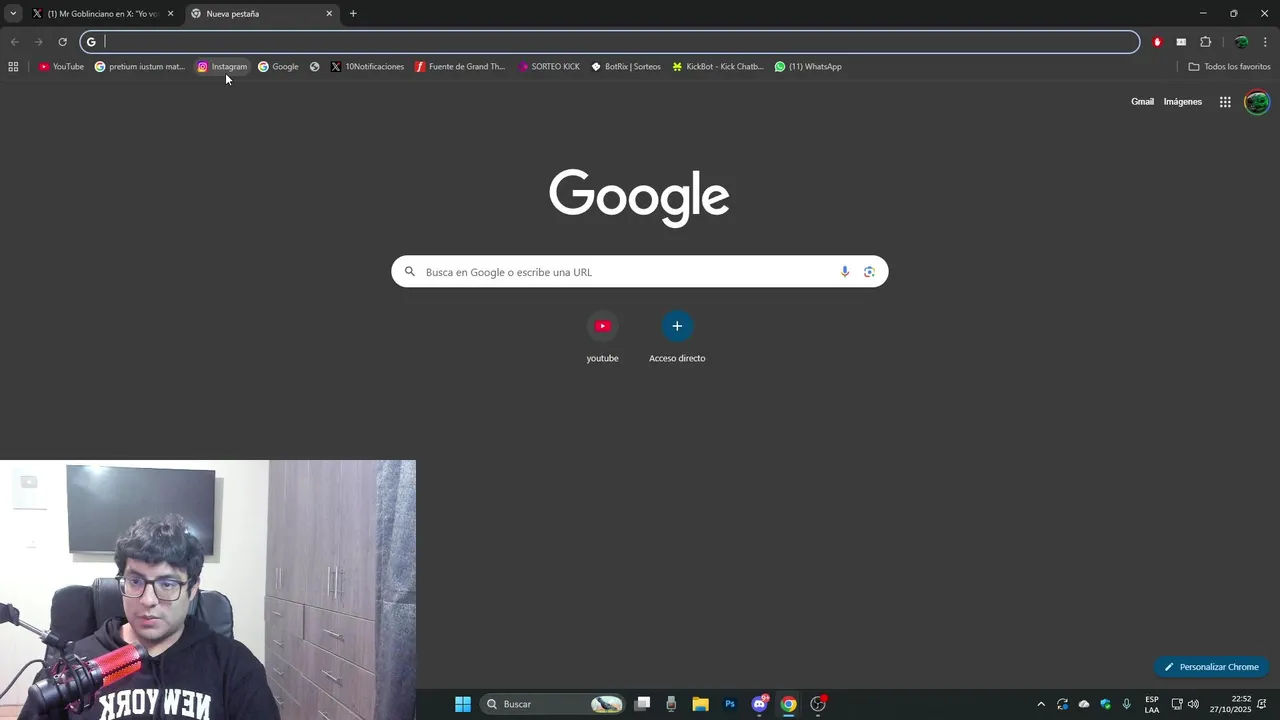The width and height of the screenshot is (1280, 720).
Task: Click the taskbar Buscar search box
Action: tap(553, 704)
